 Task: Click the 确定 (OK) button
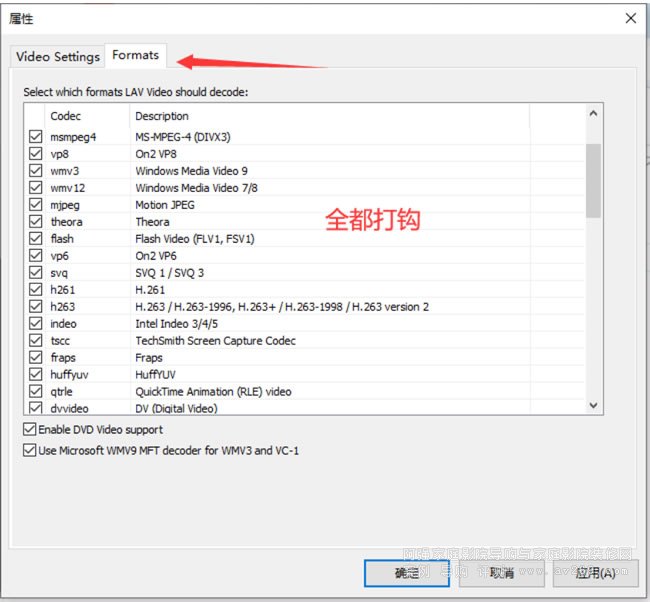click(406, 573)
